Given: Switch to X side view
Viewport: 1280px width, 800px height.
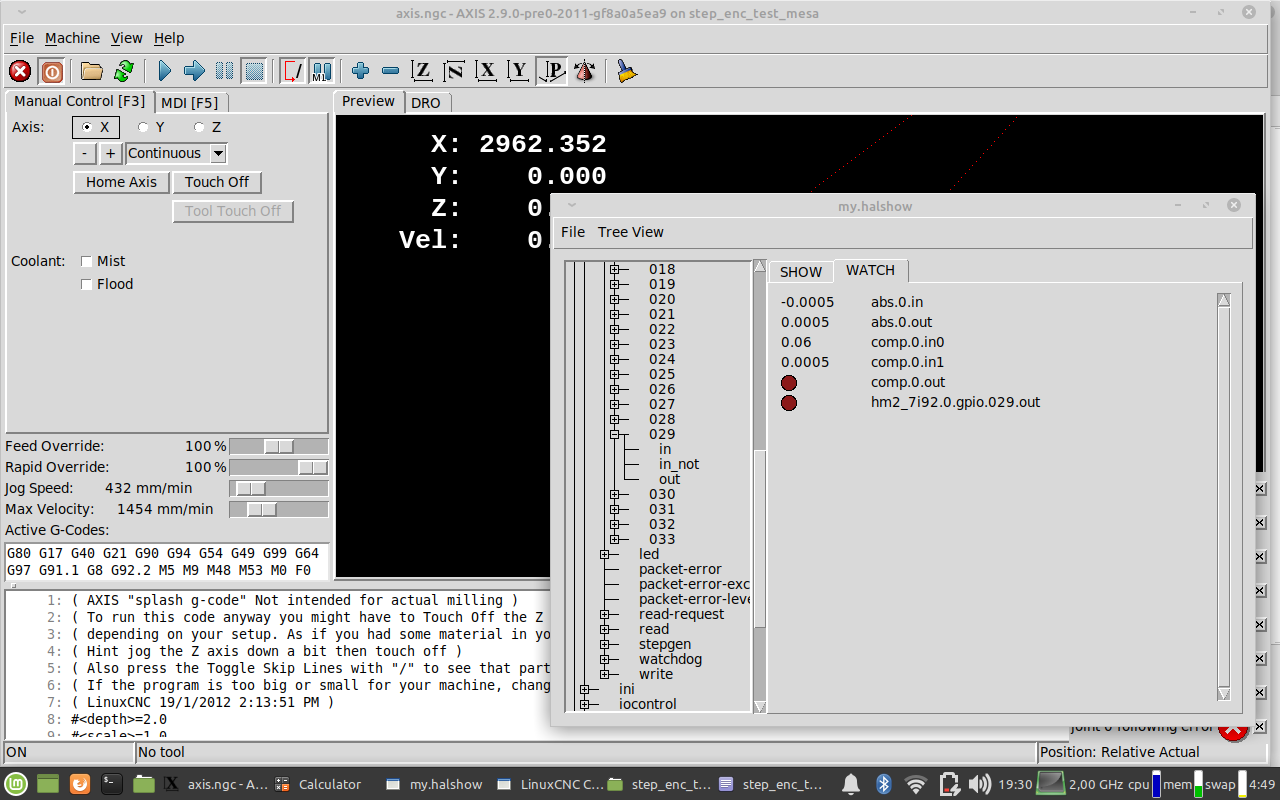Looking at the screenshot, I should 486,71.
